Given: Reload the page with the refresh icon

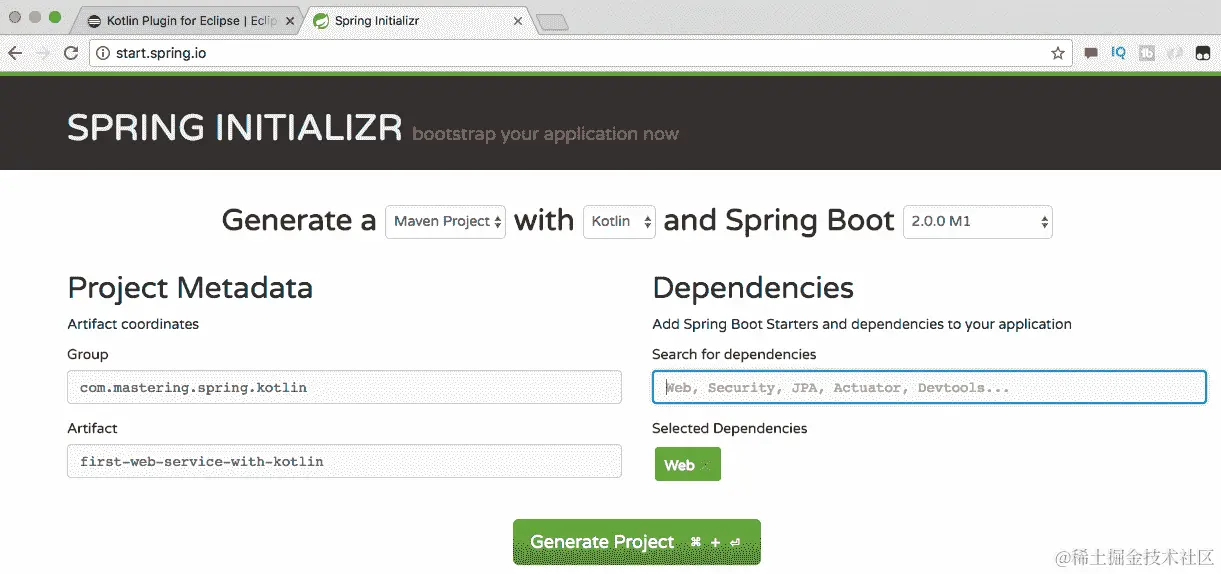Looking at the screenshot, I should 70,53.
